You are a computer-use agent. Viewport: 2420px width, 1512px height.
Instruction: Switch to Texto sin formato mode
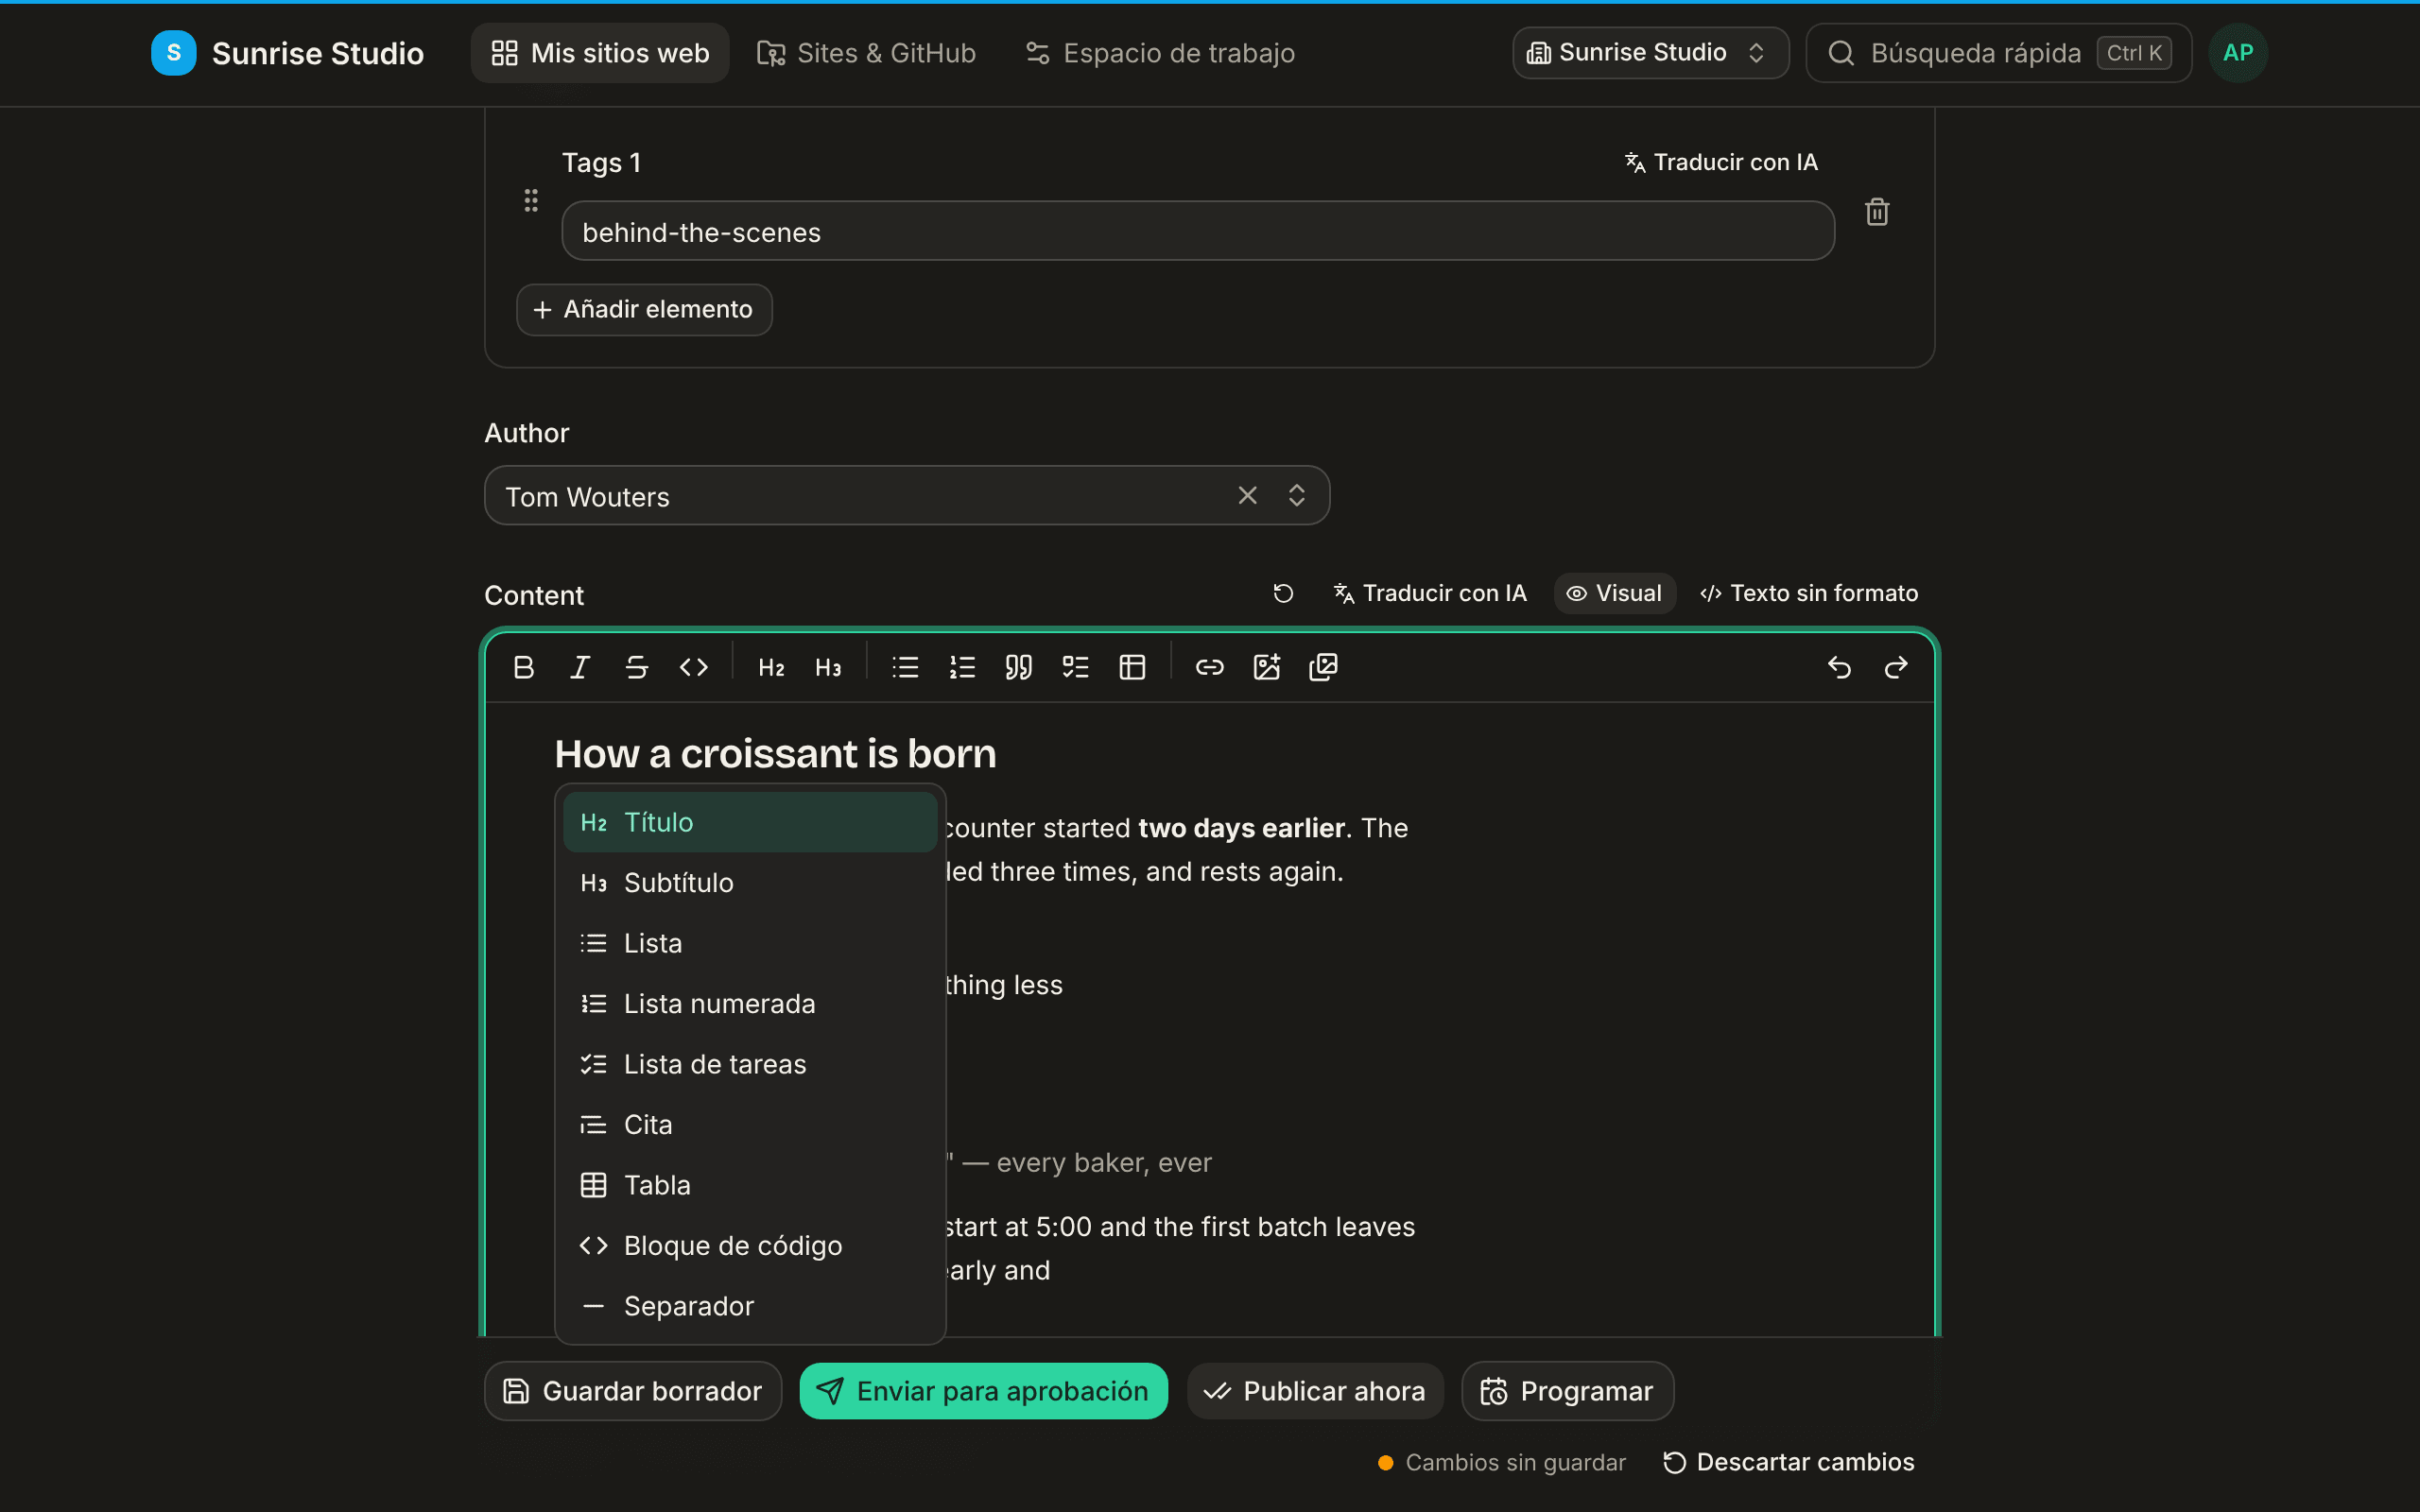(1809, 594)
